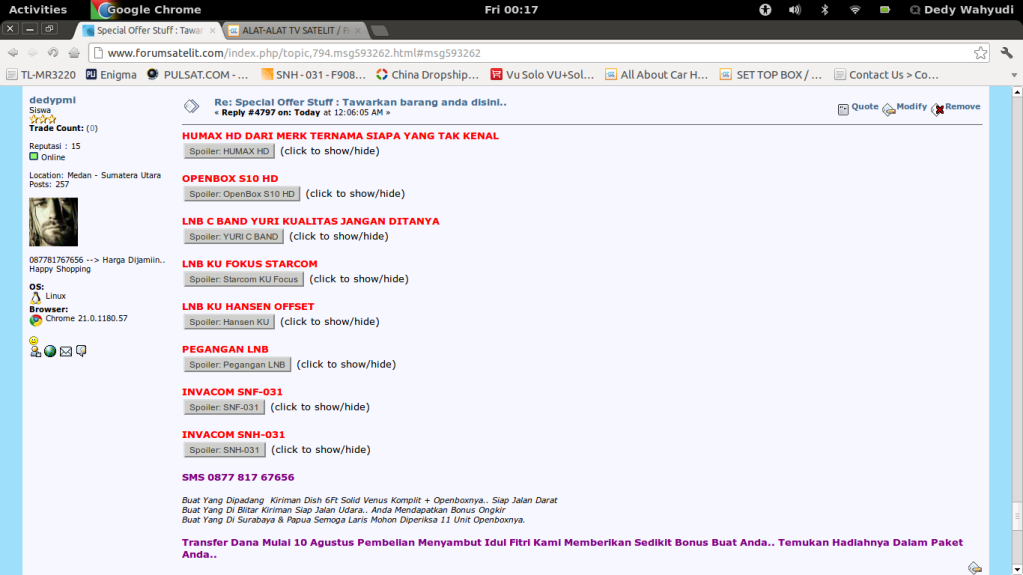Show the SNH-031 spoiler
The width and height of the screenshot is (1023, 575).
[224, 450]
